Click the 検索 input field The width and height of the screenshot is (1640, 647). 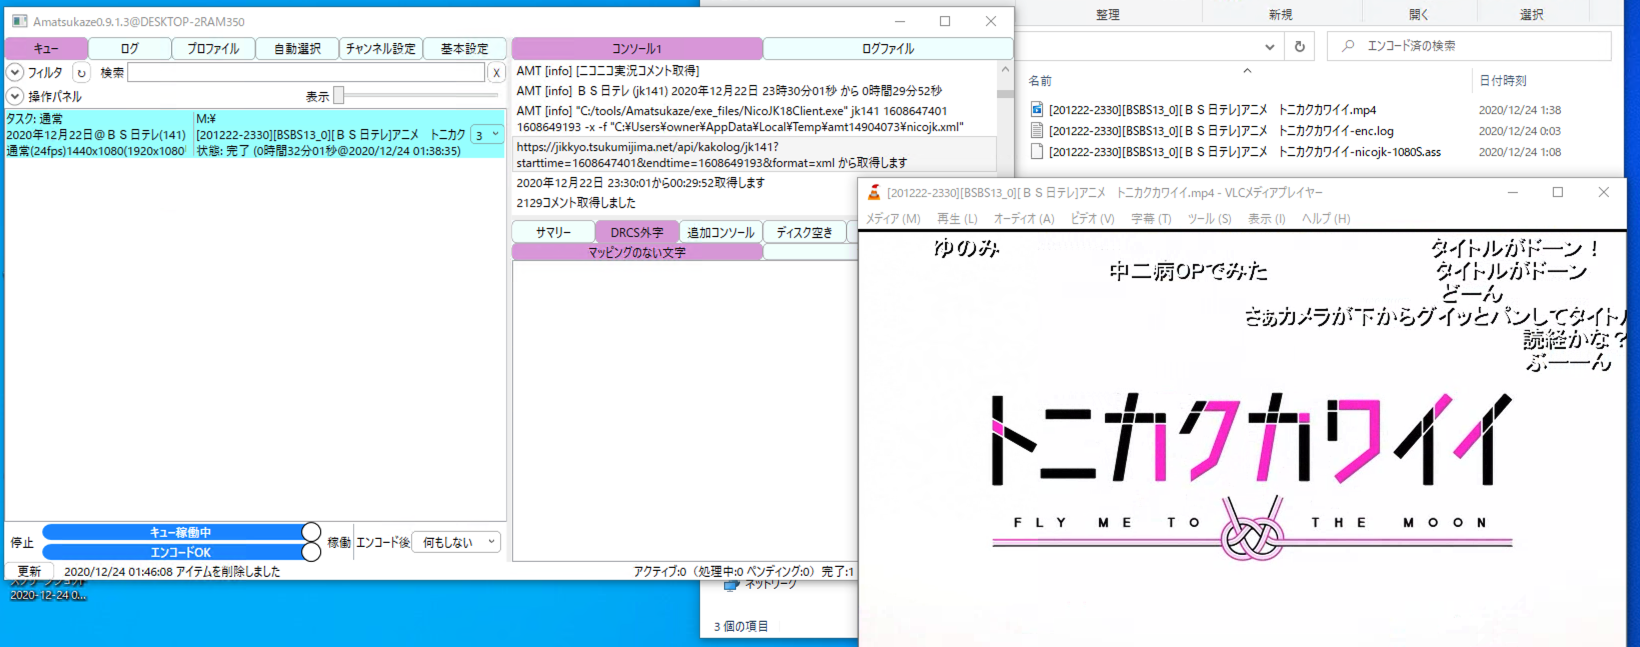point(306,72)
